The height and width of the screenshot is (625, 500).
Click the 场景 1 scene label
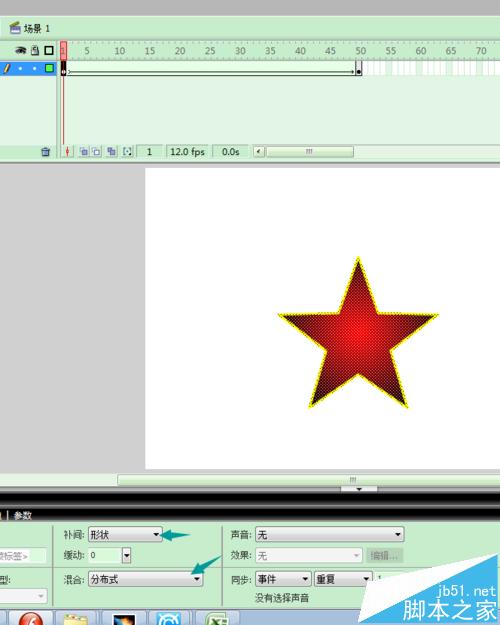pyautogui.click(x=37, y=28)
